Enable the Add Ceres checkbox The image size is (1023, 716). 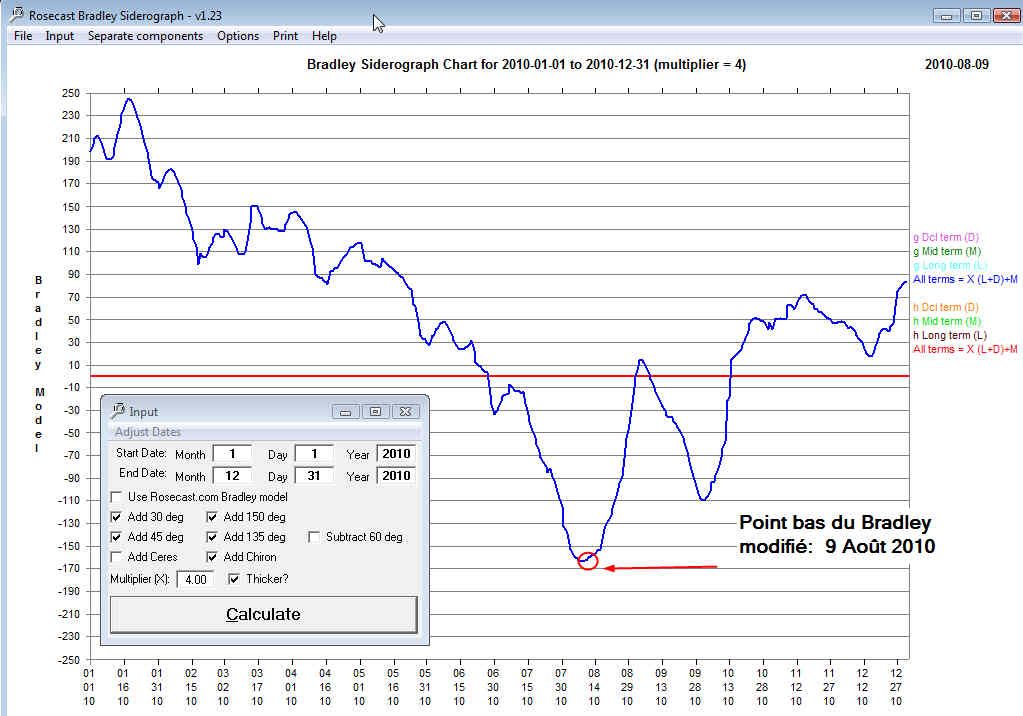118,557
